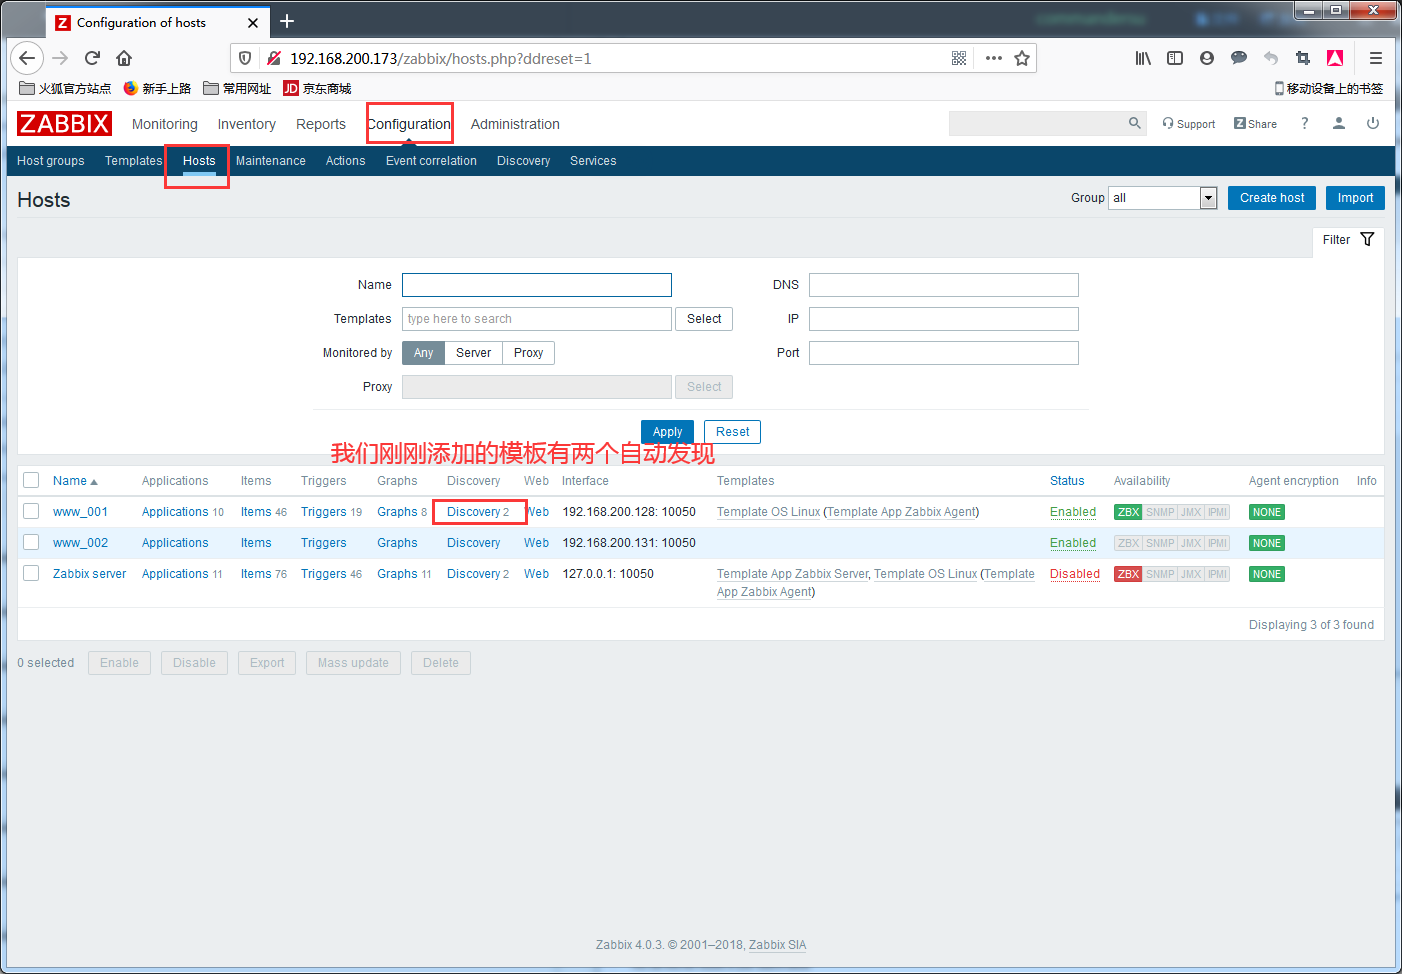
Task: Set Monitored by to Any
Action: point(423,353)
